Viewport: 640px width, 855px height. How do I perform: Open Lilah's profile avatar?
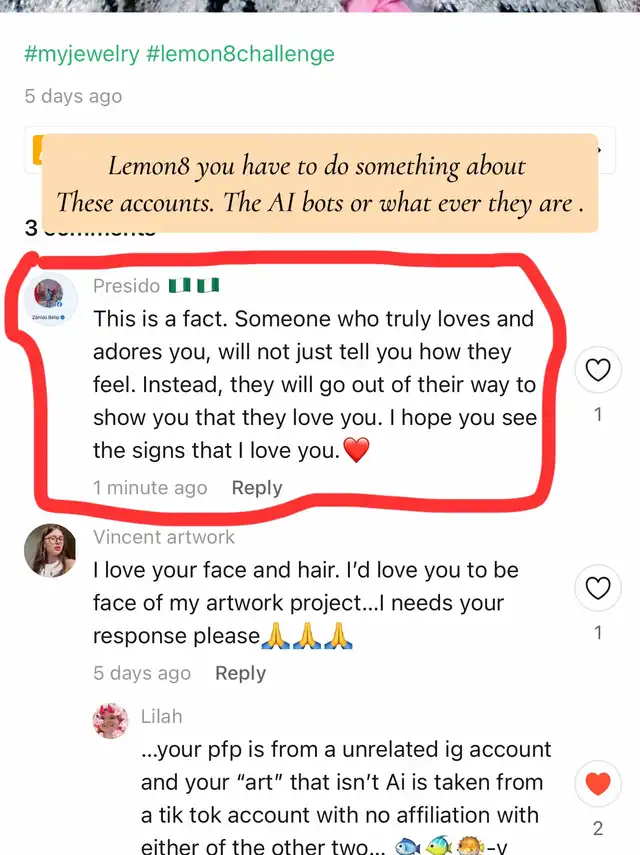click(x=111, y=720)
